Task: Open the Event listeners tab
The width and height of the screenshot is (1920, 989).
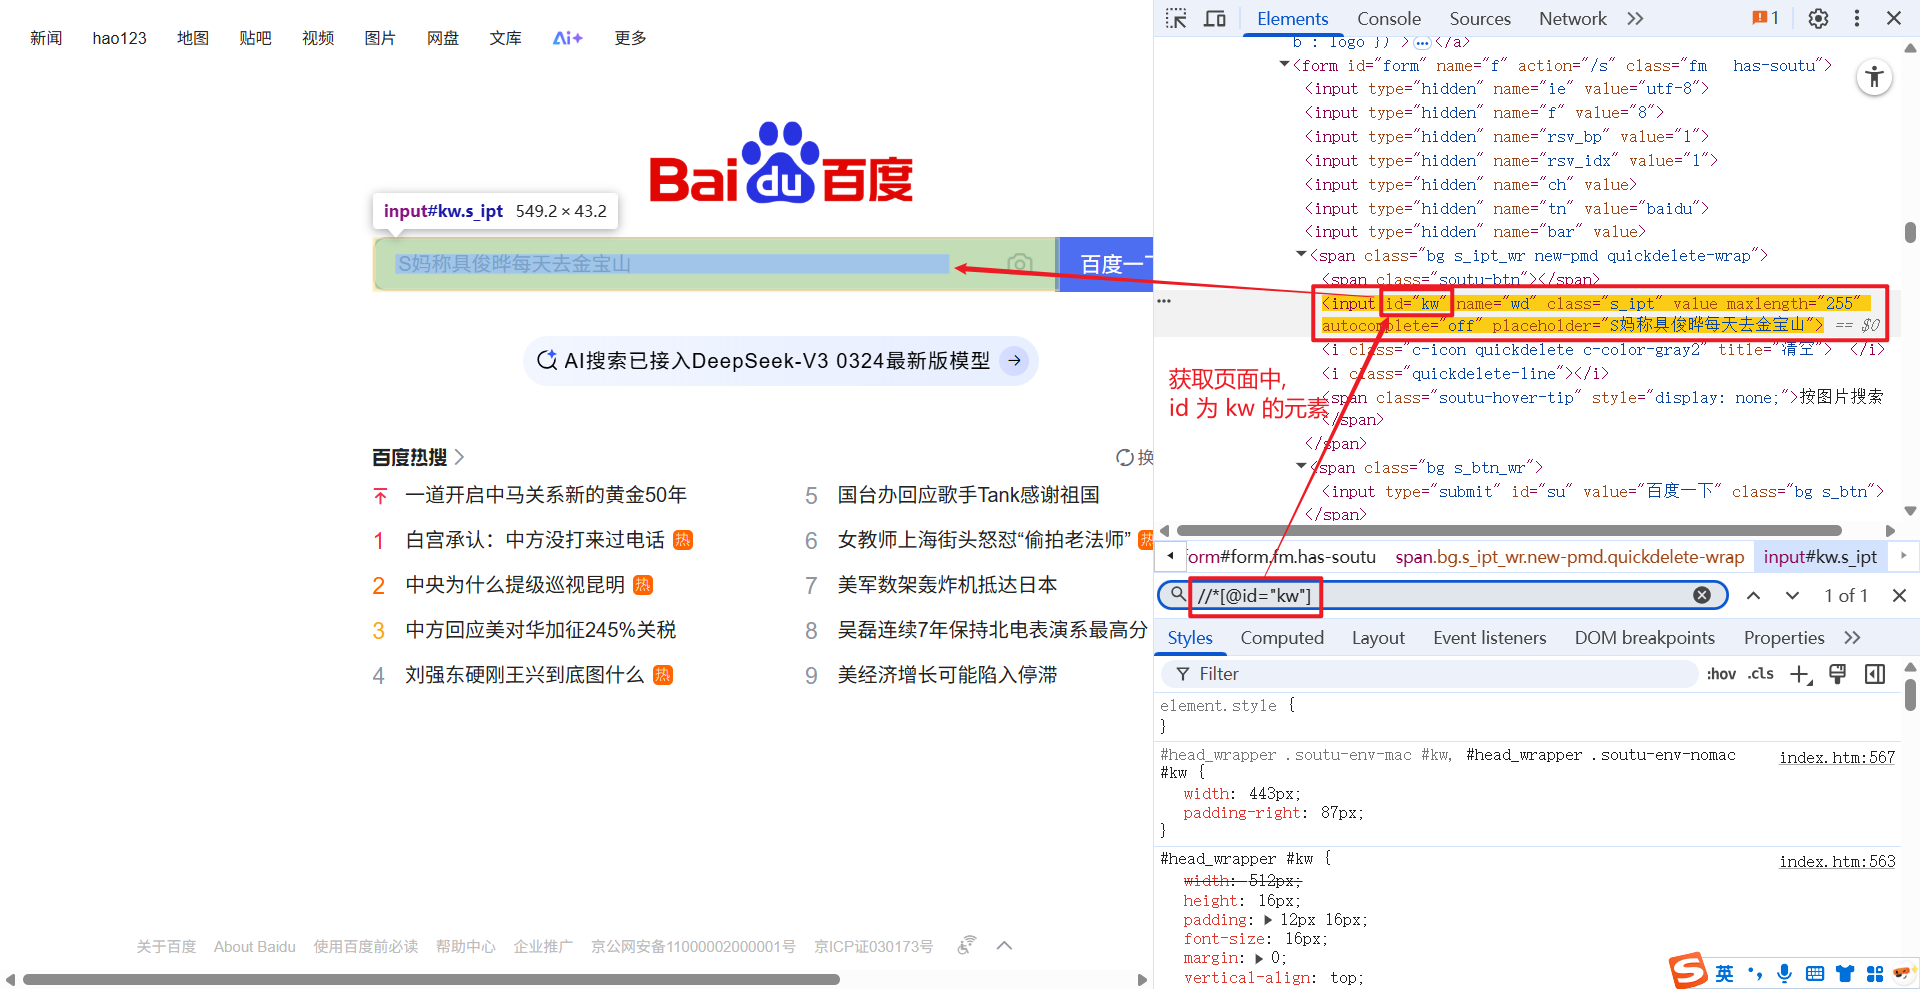Action: (x=1489, y=637)
